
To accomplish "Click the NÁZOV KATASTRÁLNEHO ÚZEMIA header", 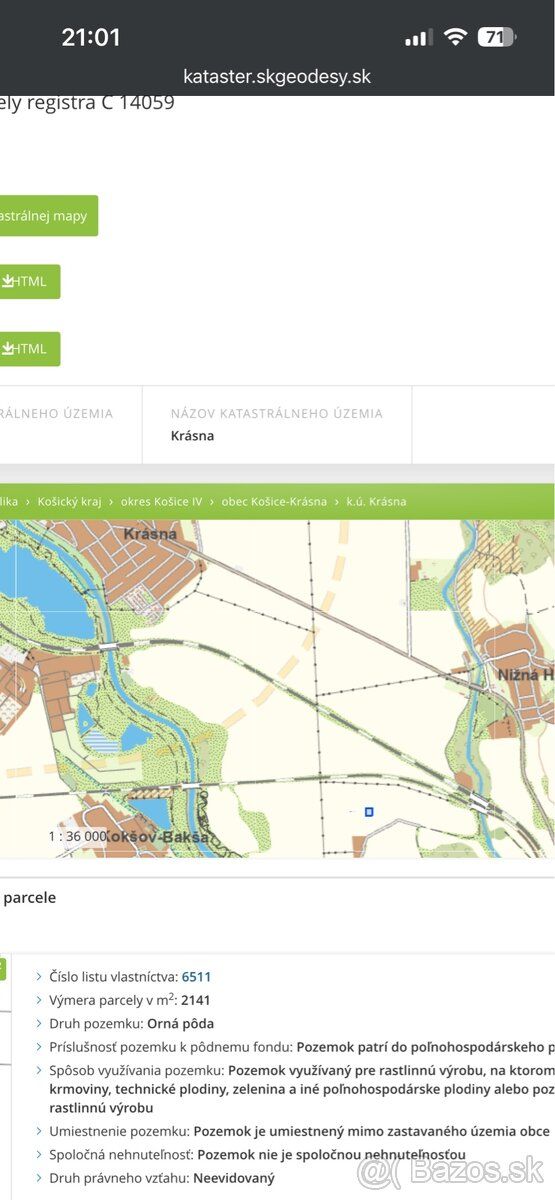I will [277, 413].
